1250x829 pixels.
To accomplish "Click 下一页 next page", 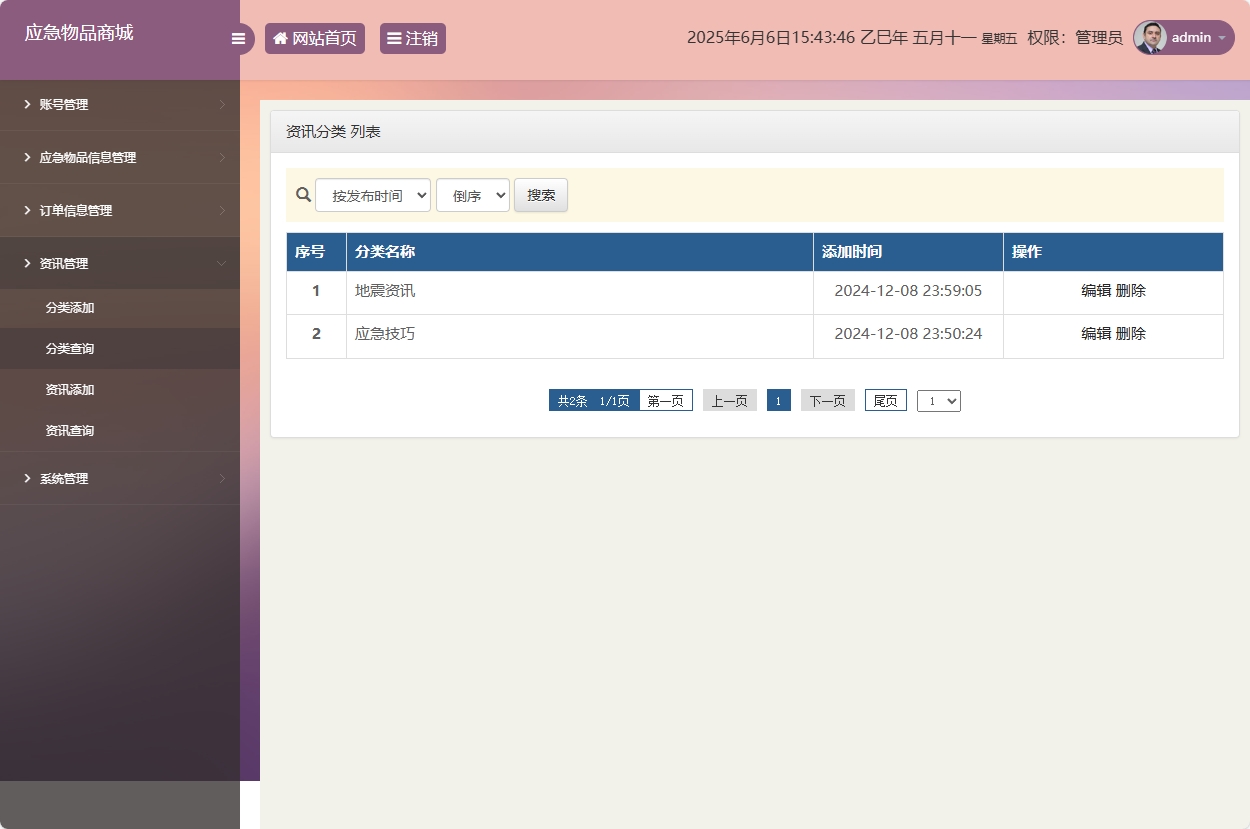I will coord(828,400).
